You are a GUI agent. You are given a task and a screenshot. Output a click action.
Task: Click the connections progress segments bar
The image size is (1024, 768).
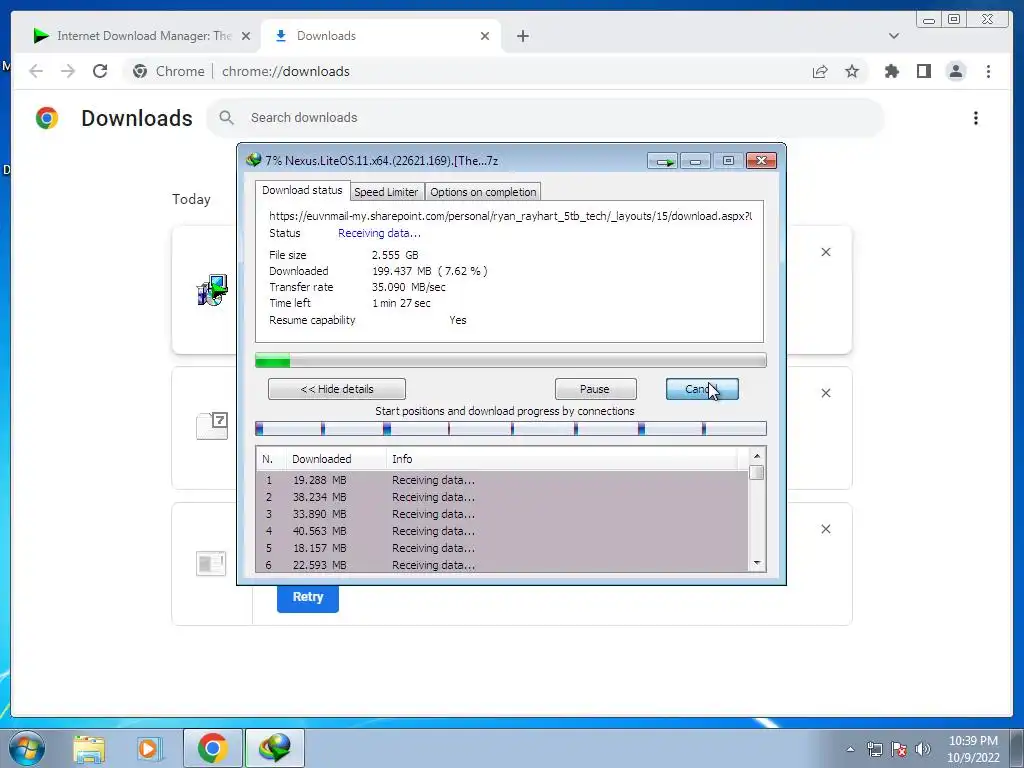511,428
